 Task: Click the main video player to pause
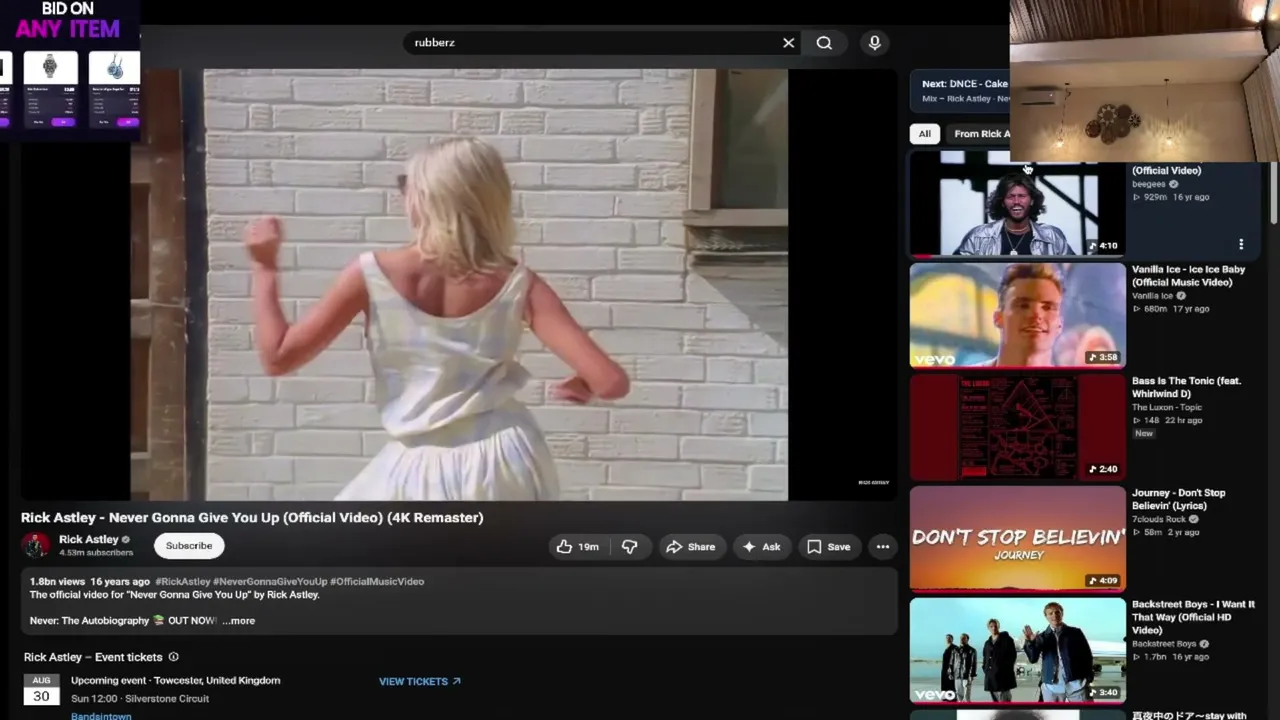tap(459, 284)
